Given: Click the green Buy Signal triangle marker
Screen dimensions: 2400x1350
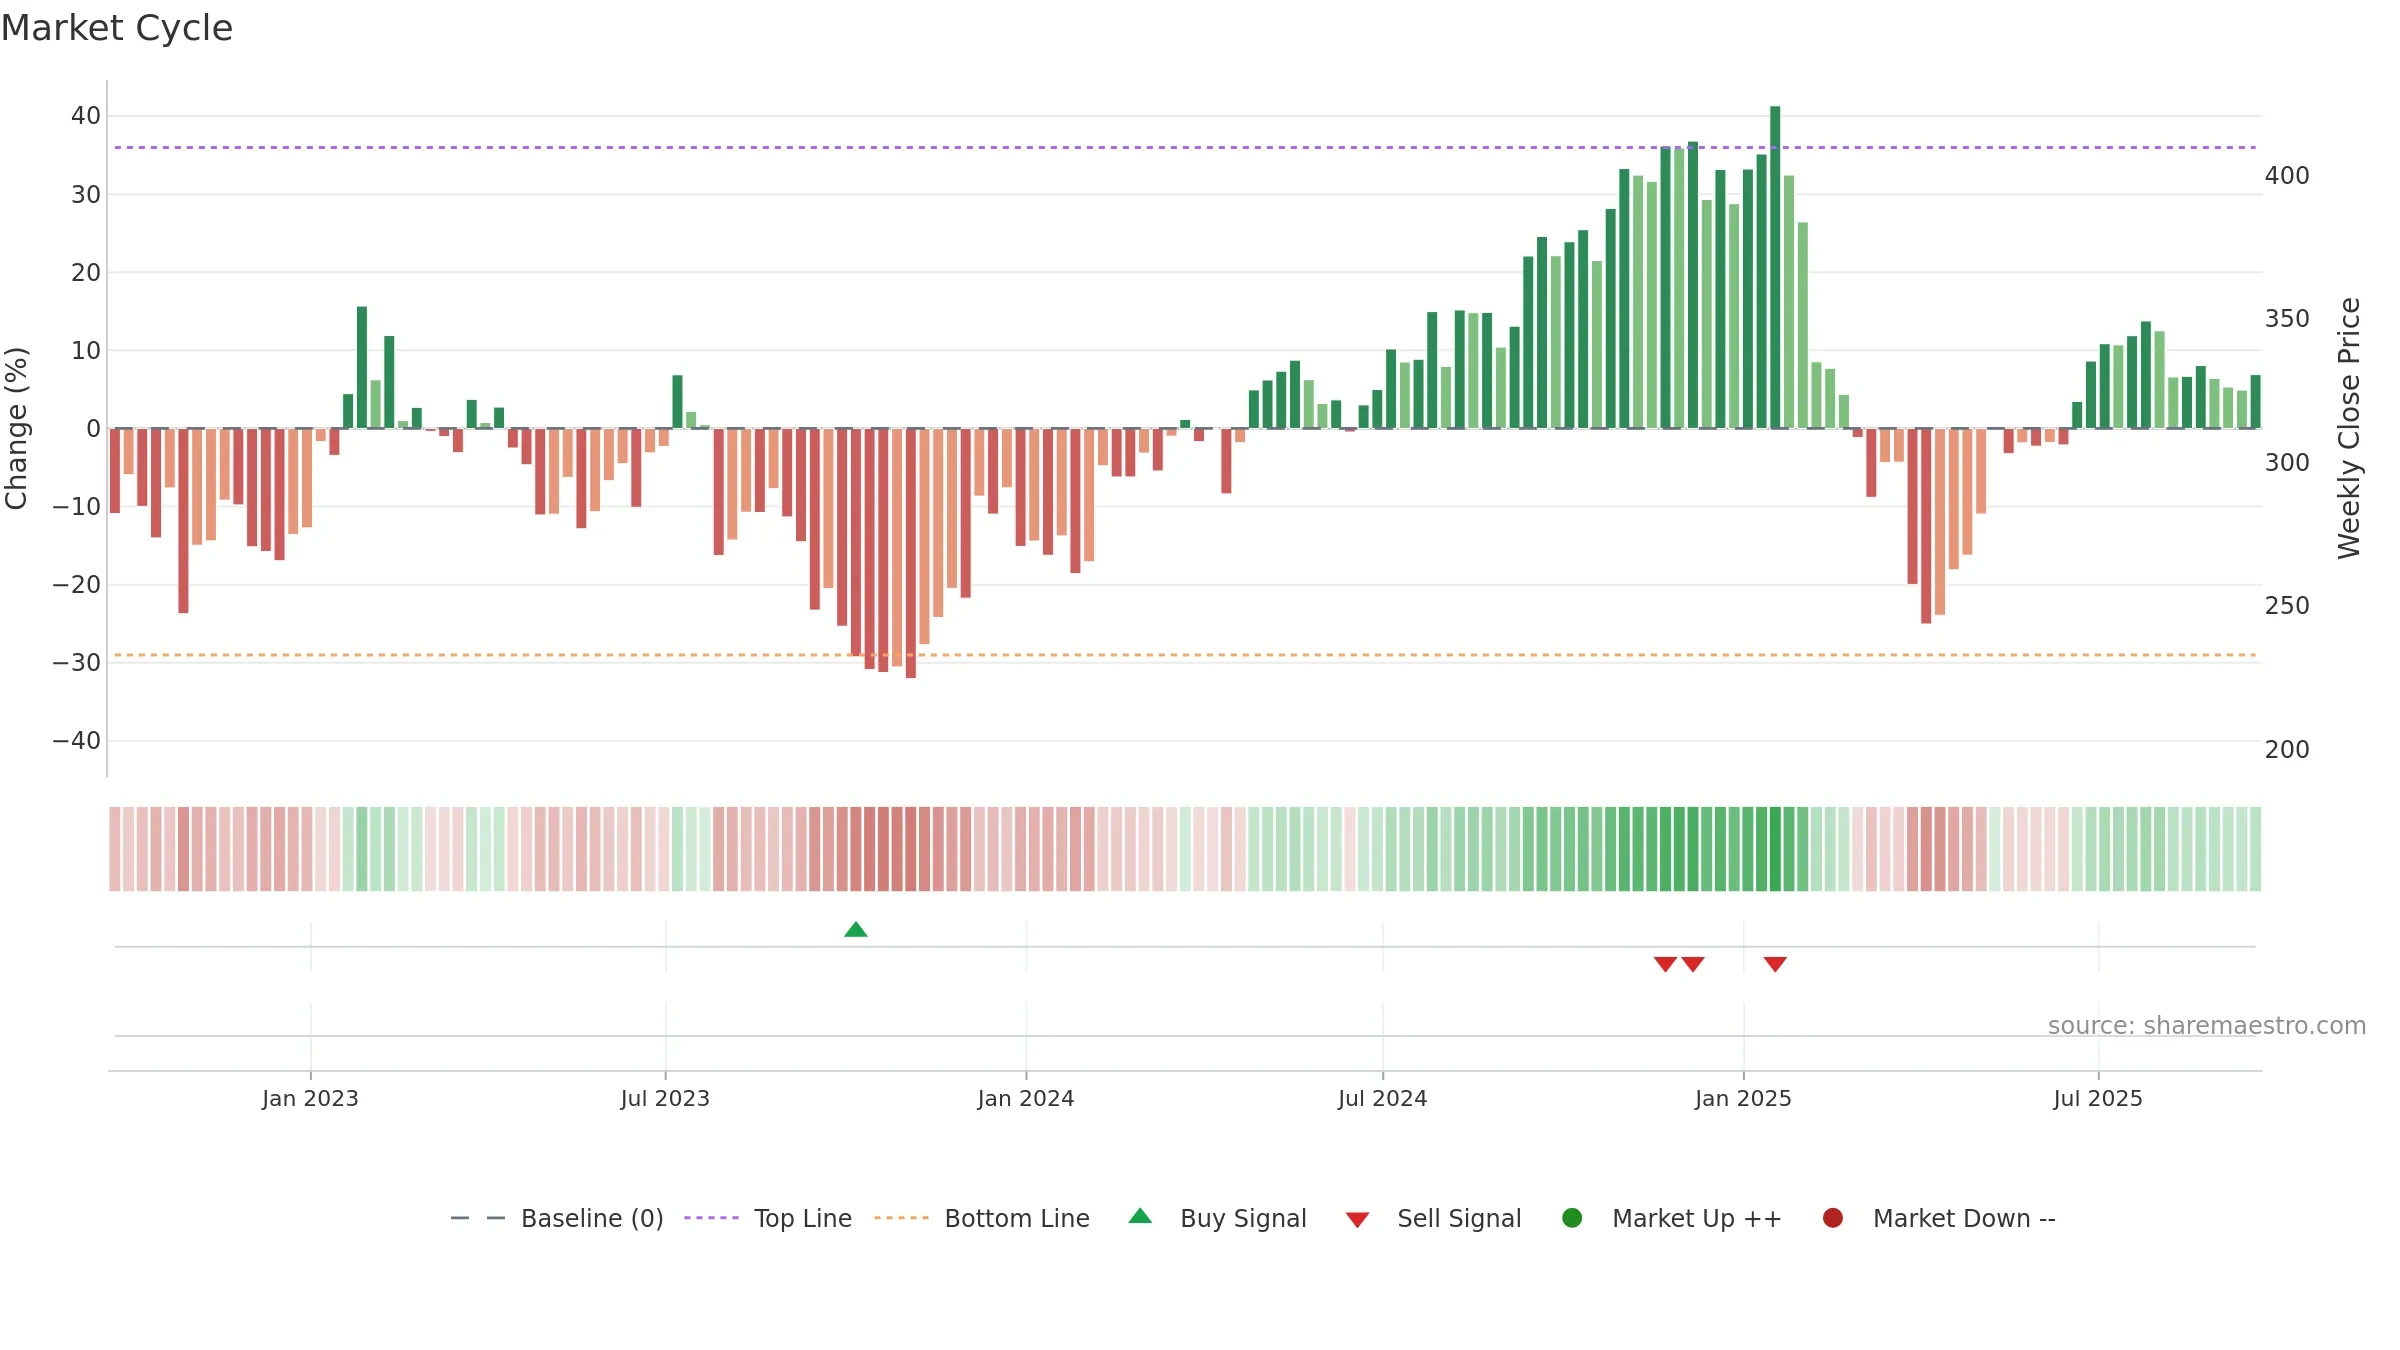Looking at the screenshot, I should 855,930.
